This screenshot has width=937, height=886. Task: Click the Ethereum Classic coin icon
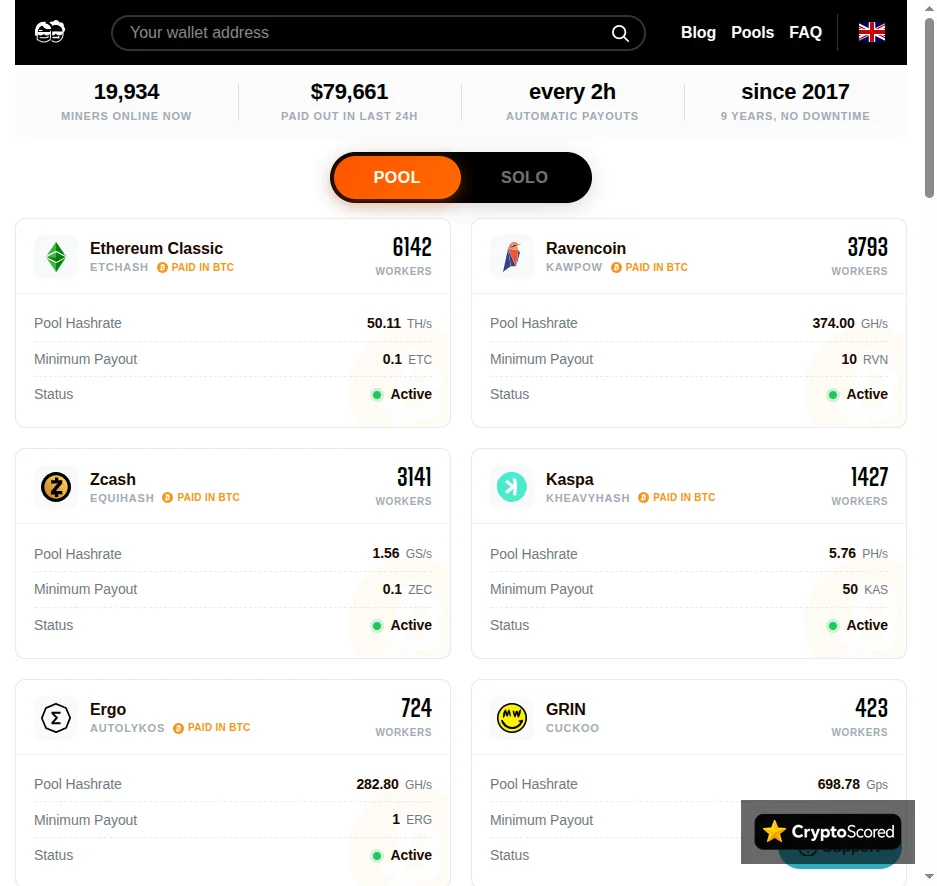click(x=56, y=257)
